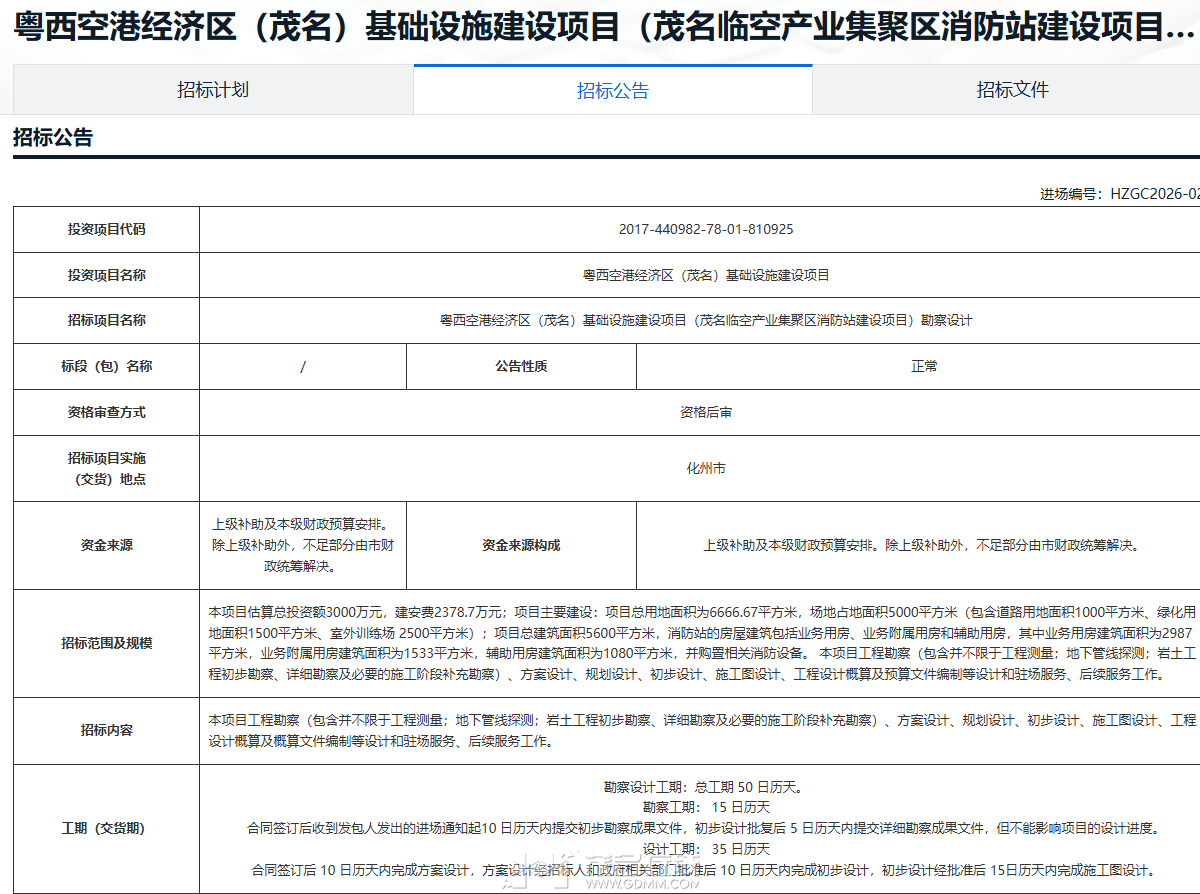Image resolution: width=1200 pixels, height=894 pixels.
Task: Click the paragraph starting 本项目估算总投资额3000万元
Action: click(x=703, y=643)
